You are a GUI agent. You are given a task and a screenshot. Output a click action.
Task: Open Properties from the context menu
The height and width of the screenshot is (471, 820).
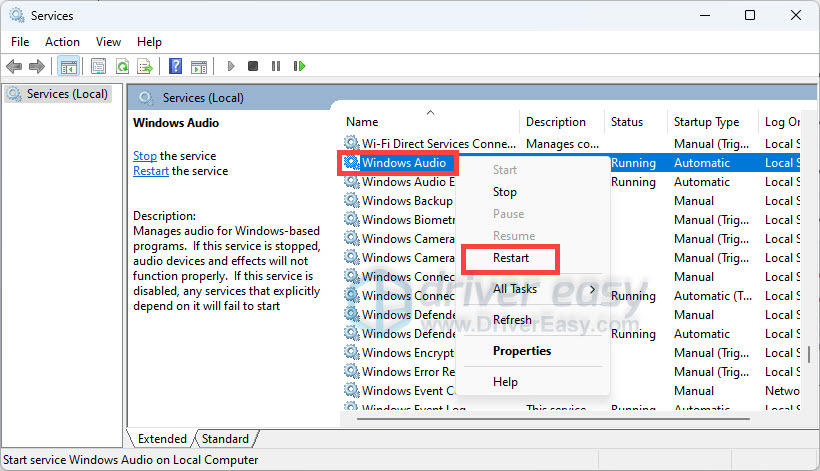pos(522,351)
